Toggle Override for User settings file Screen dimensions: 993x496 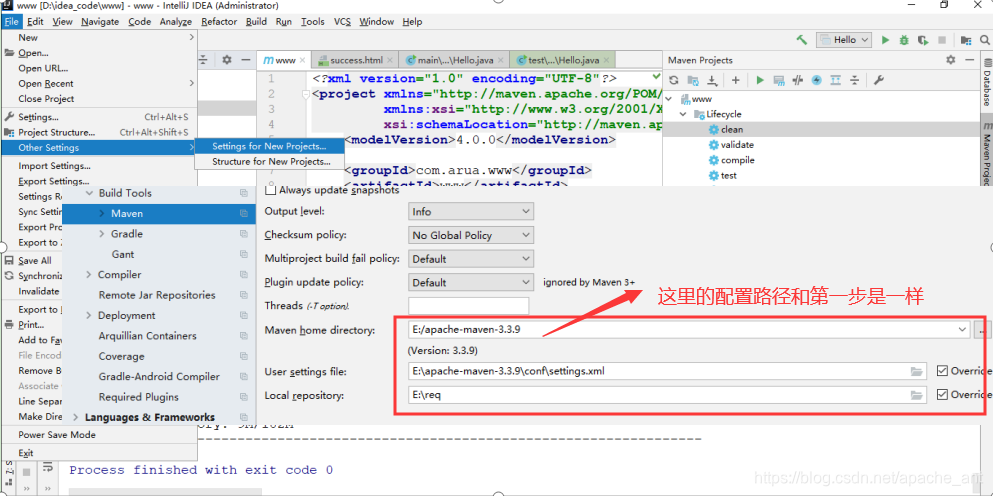[942, 371]
